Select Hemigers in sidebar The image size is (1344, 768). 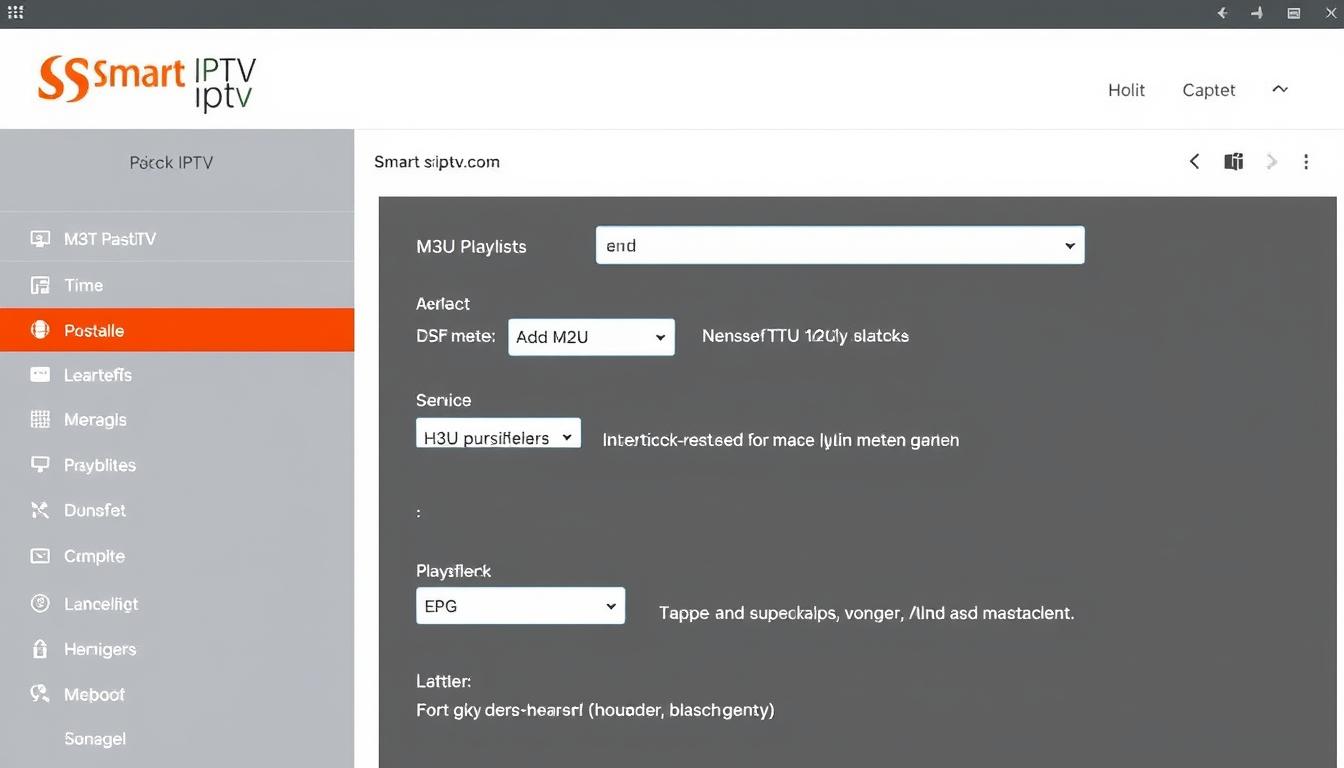pos(177,649)
